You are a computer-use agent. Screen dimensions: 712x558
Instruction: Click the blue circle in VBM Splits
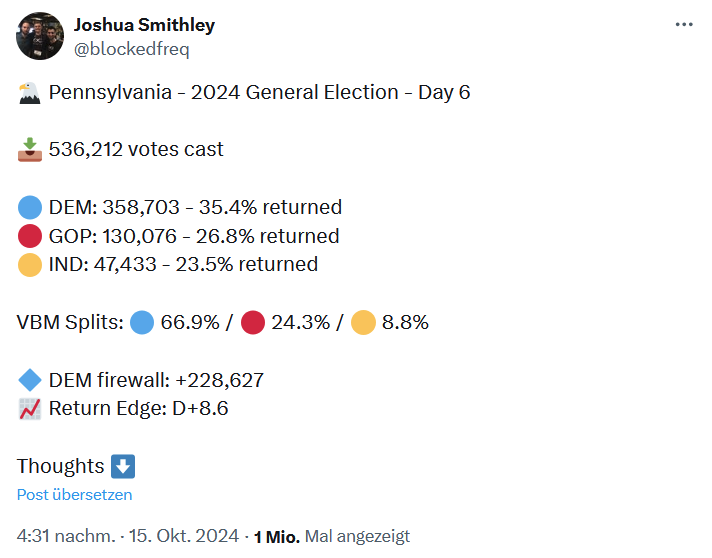(142, 322)
